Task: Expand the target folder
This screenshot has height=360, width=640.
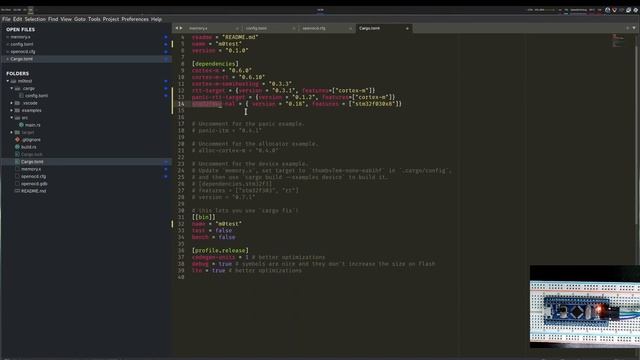Action: [x=11, y=133]
